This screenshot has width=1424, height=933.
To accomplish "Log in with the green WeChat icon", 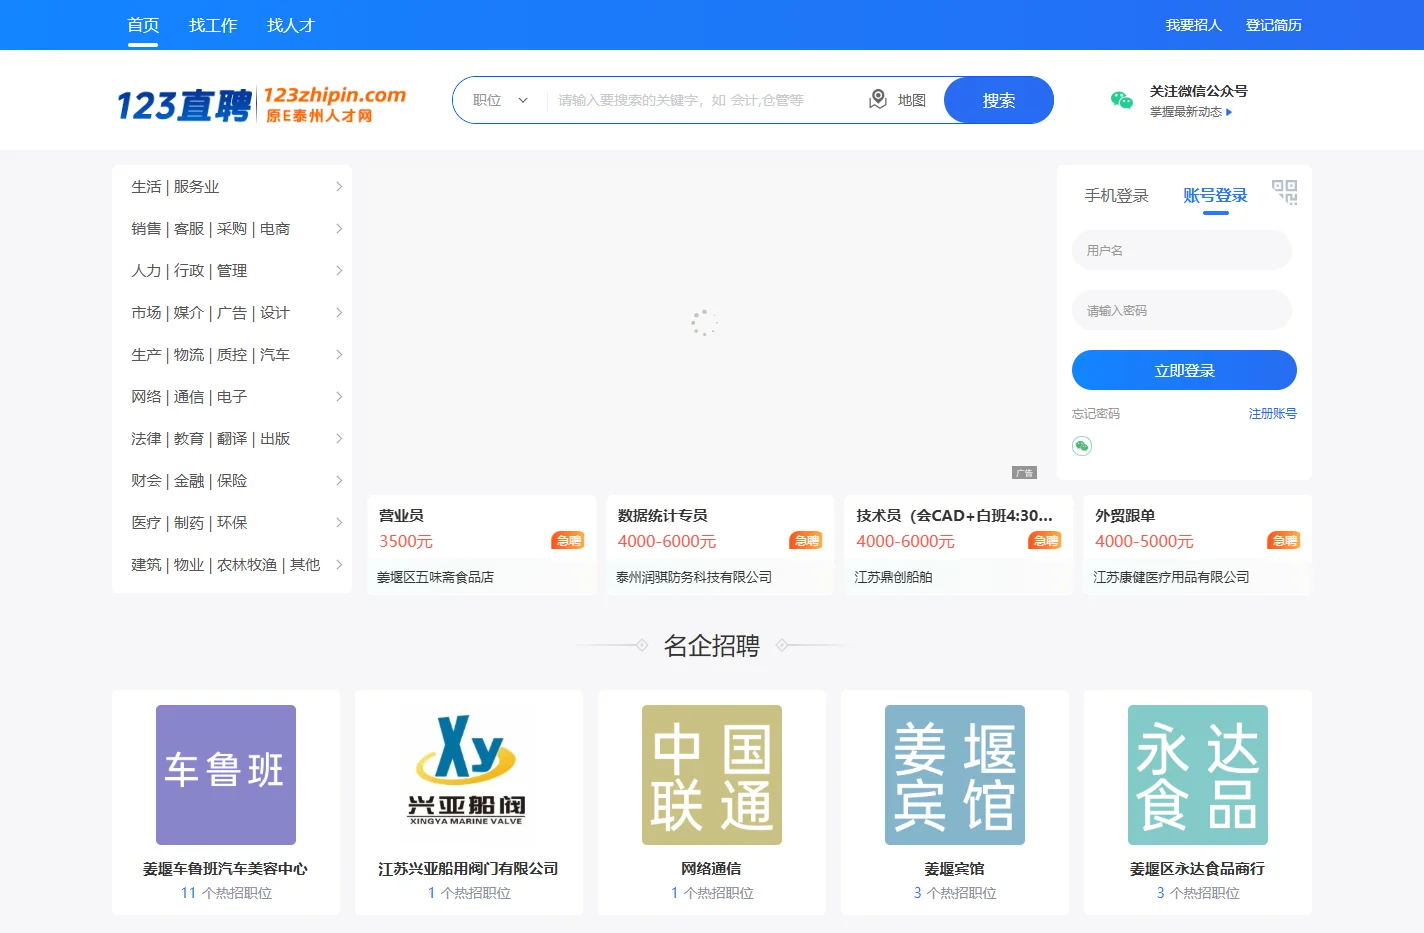I will 1082,446.
